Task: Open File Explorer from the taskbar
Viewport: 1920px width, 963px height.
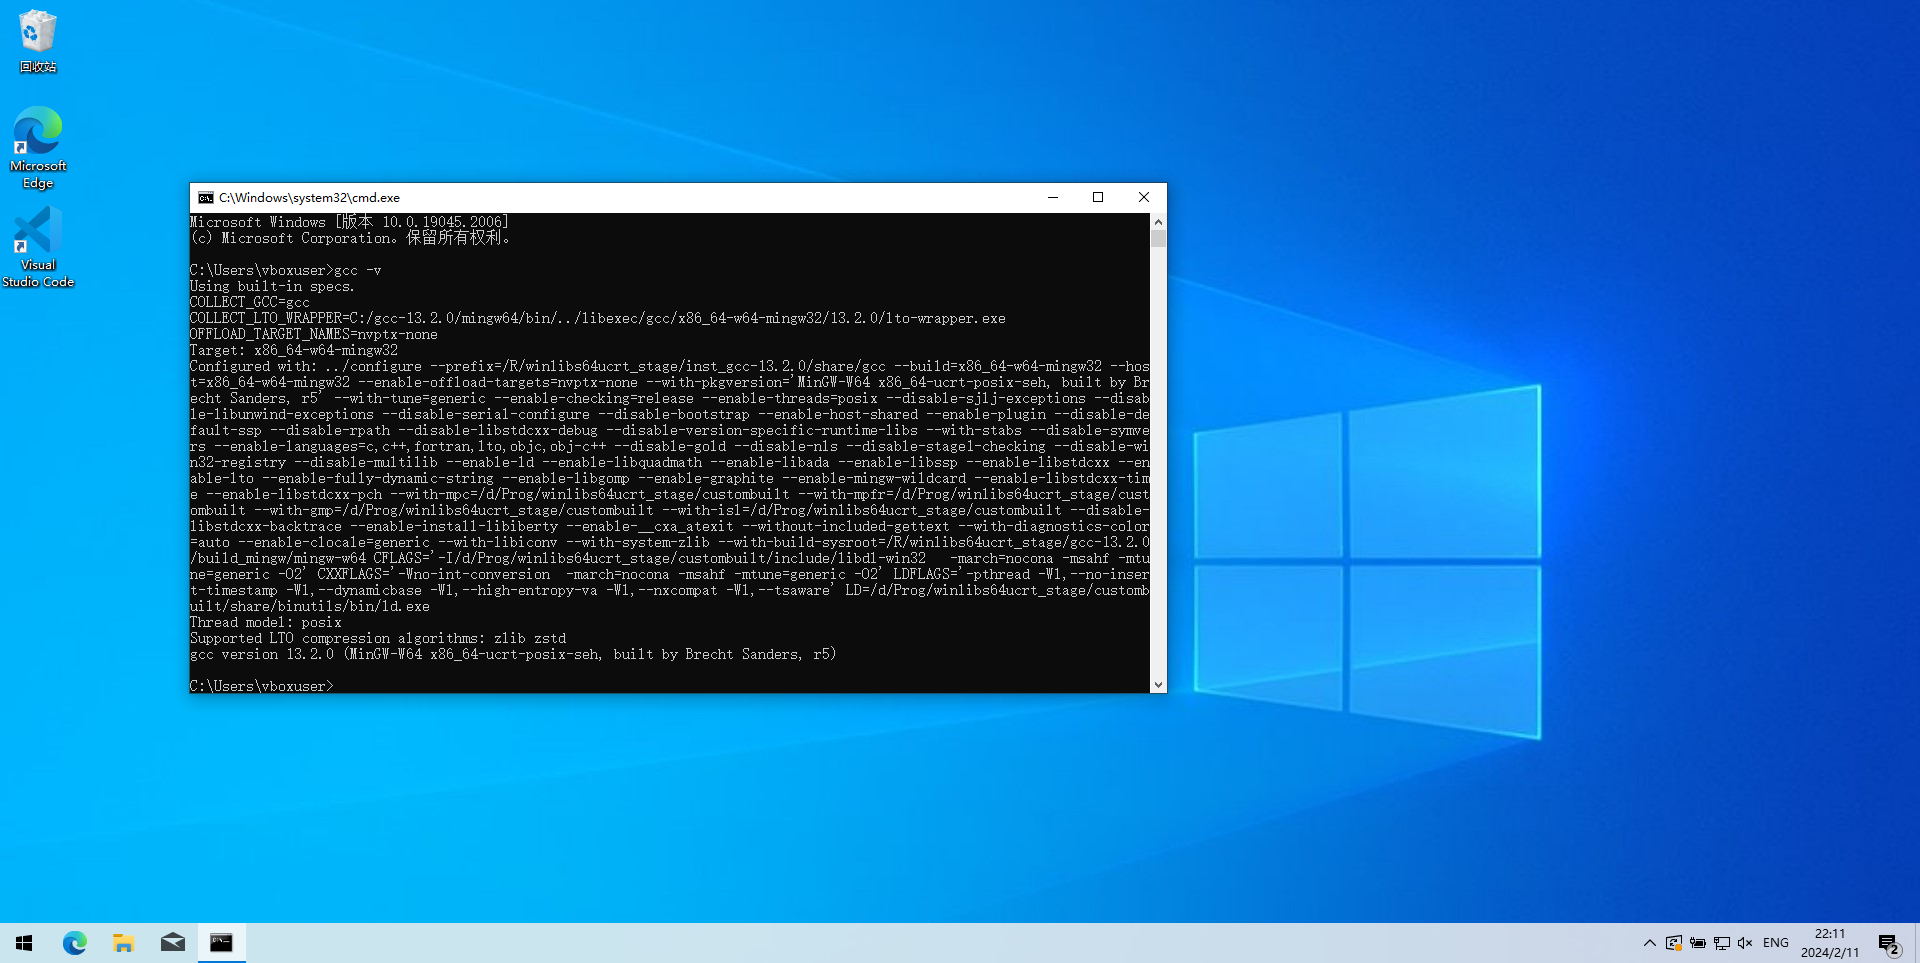Action: coord(123,943)
